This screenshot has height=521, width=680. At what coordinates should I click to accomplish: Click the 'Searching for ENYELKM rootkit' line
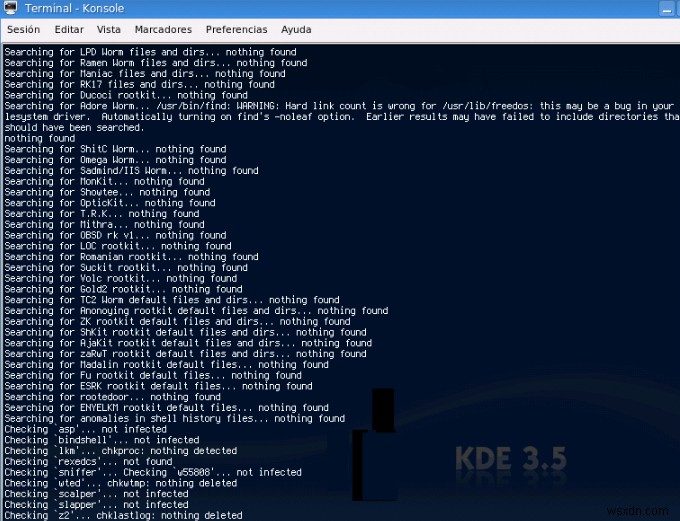point(167,408)
